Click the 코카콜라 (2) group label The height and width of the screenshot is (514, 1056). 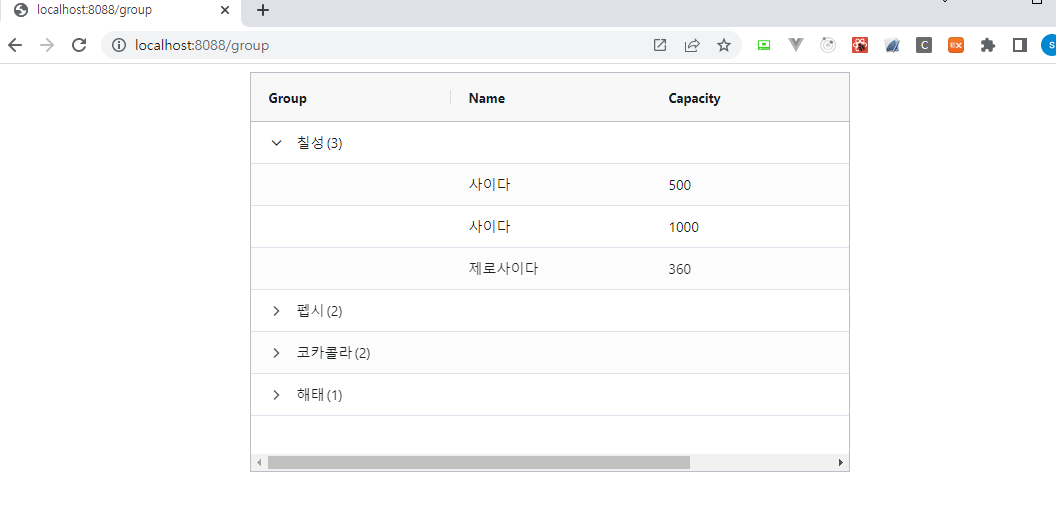[x=333, y=352]
